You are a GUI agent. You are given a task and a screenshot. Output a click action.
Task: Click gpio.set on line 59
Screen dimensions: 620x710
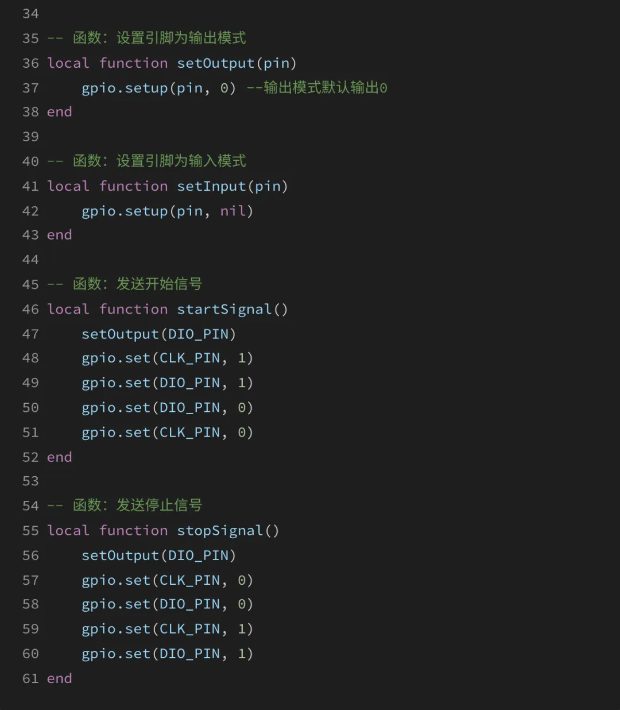(x=116, y=629)
